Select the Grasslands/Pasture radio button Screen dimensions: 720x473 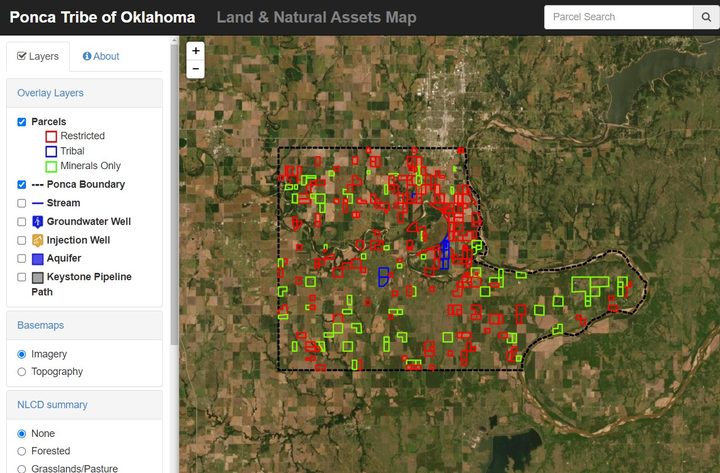[22, 468]
